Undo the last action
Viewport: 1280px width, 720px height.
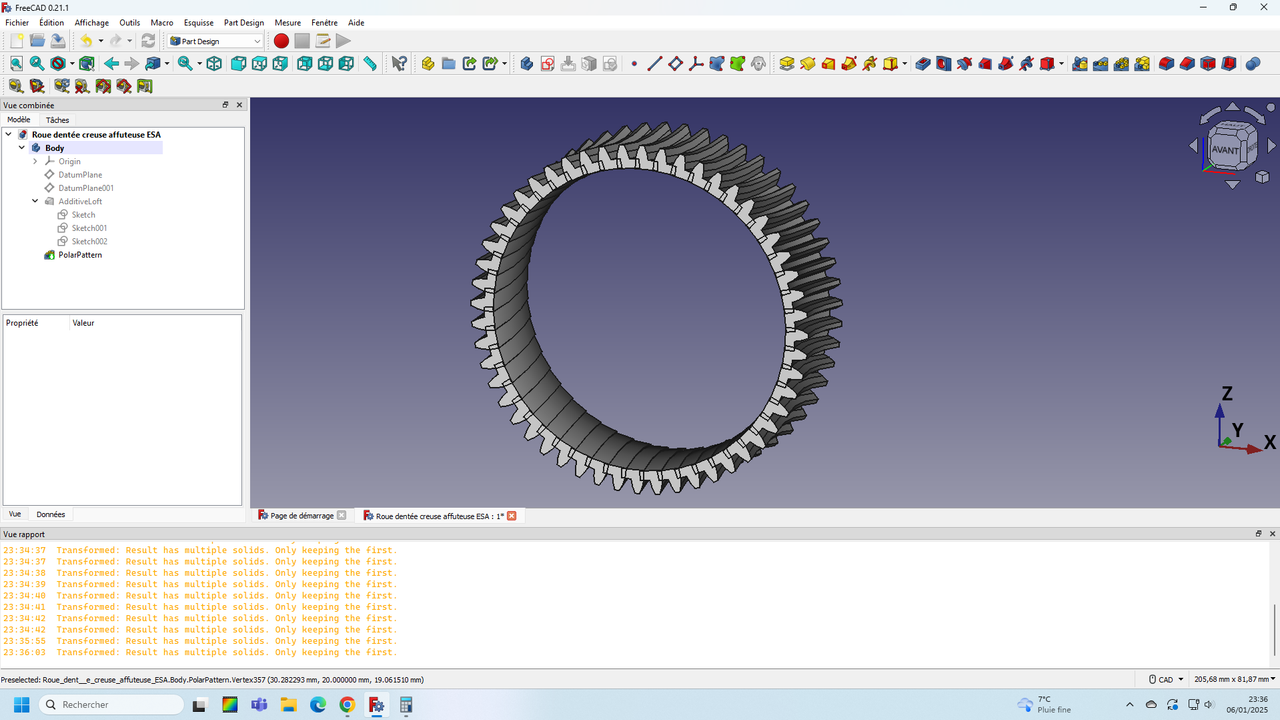click(86, 41)
